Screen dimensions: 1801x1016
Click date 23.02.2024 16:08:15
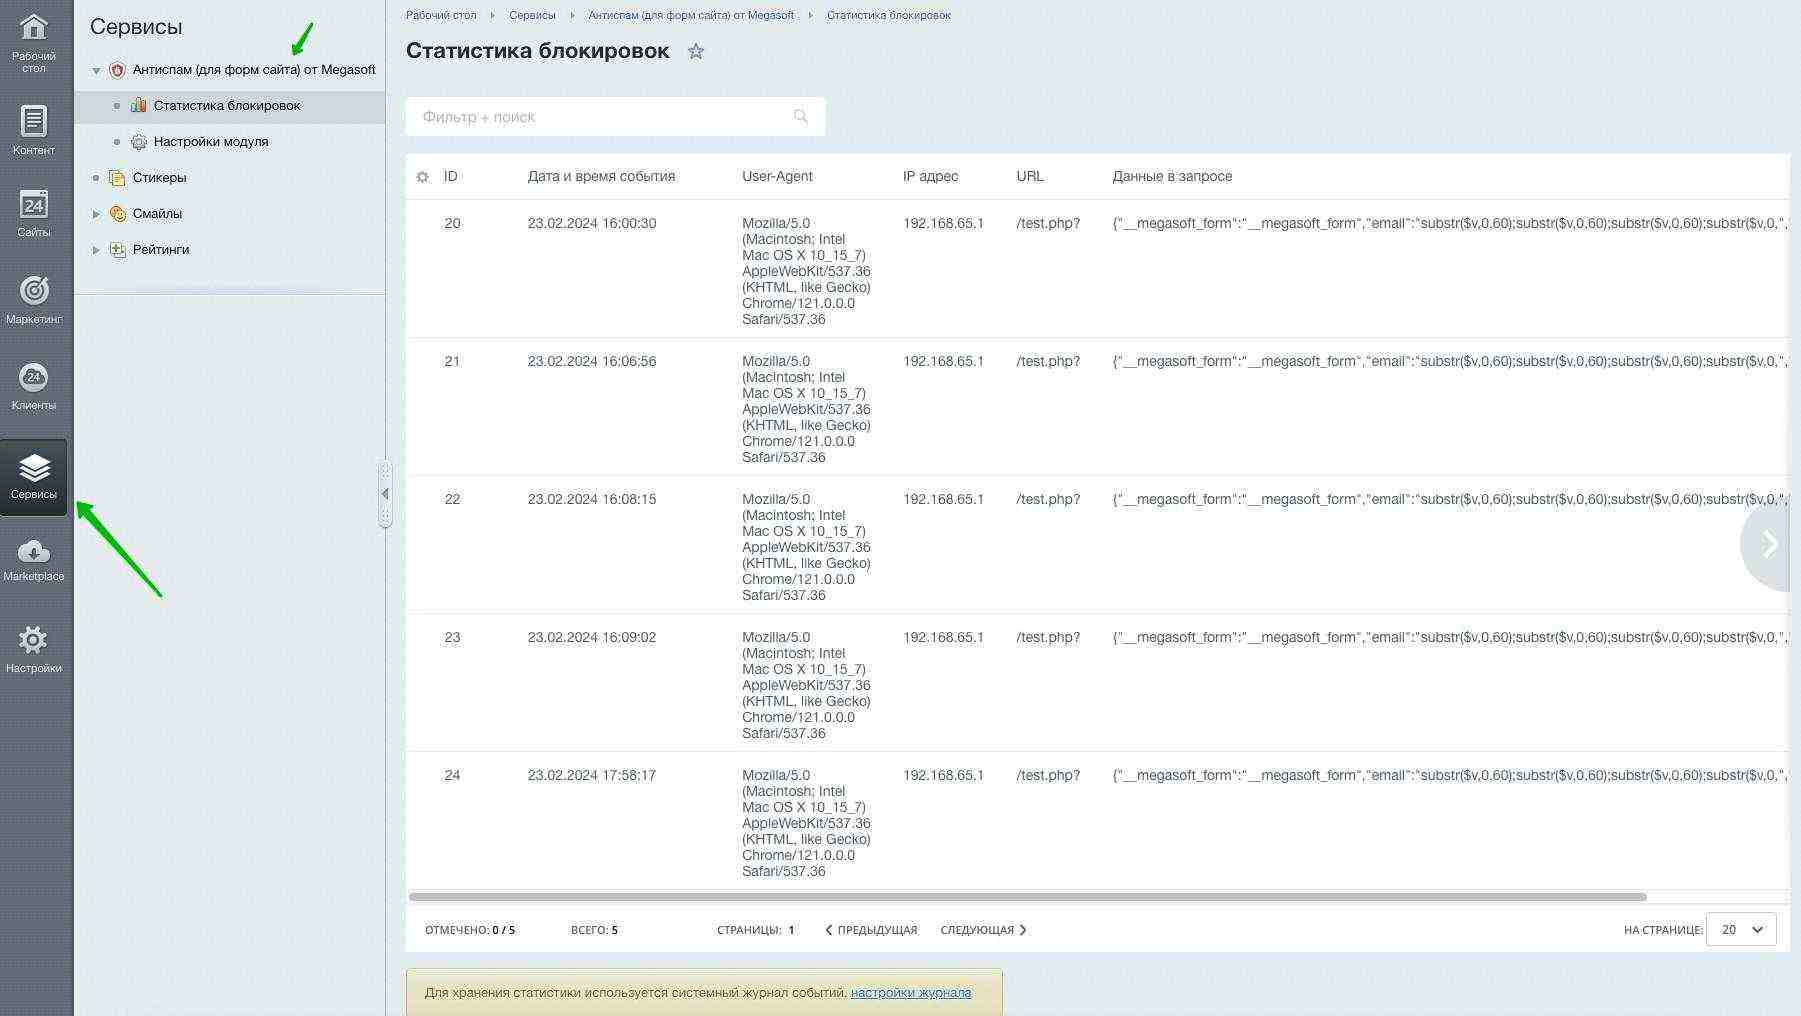[592, 500]
